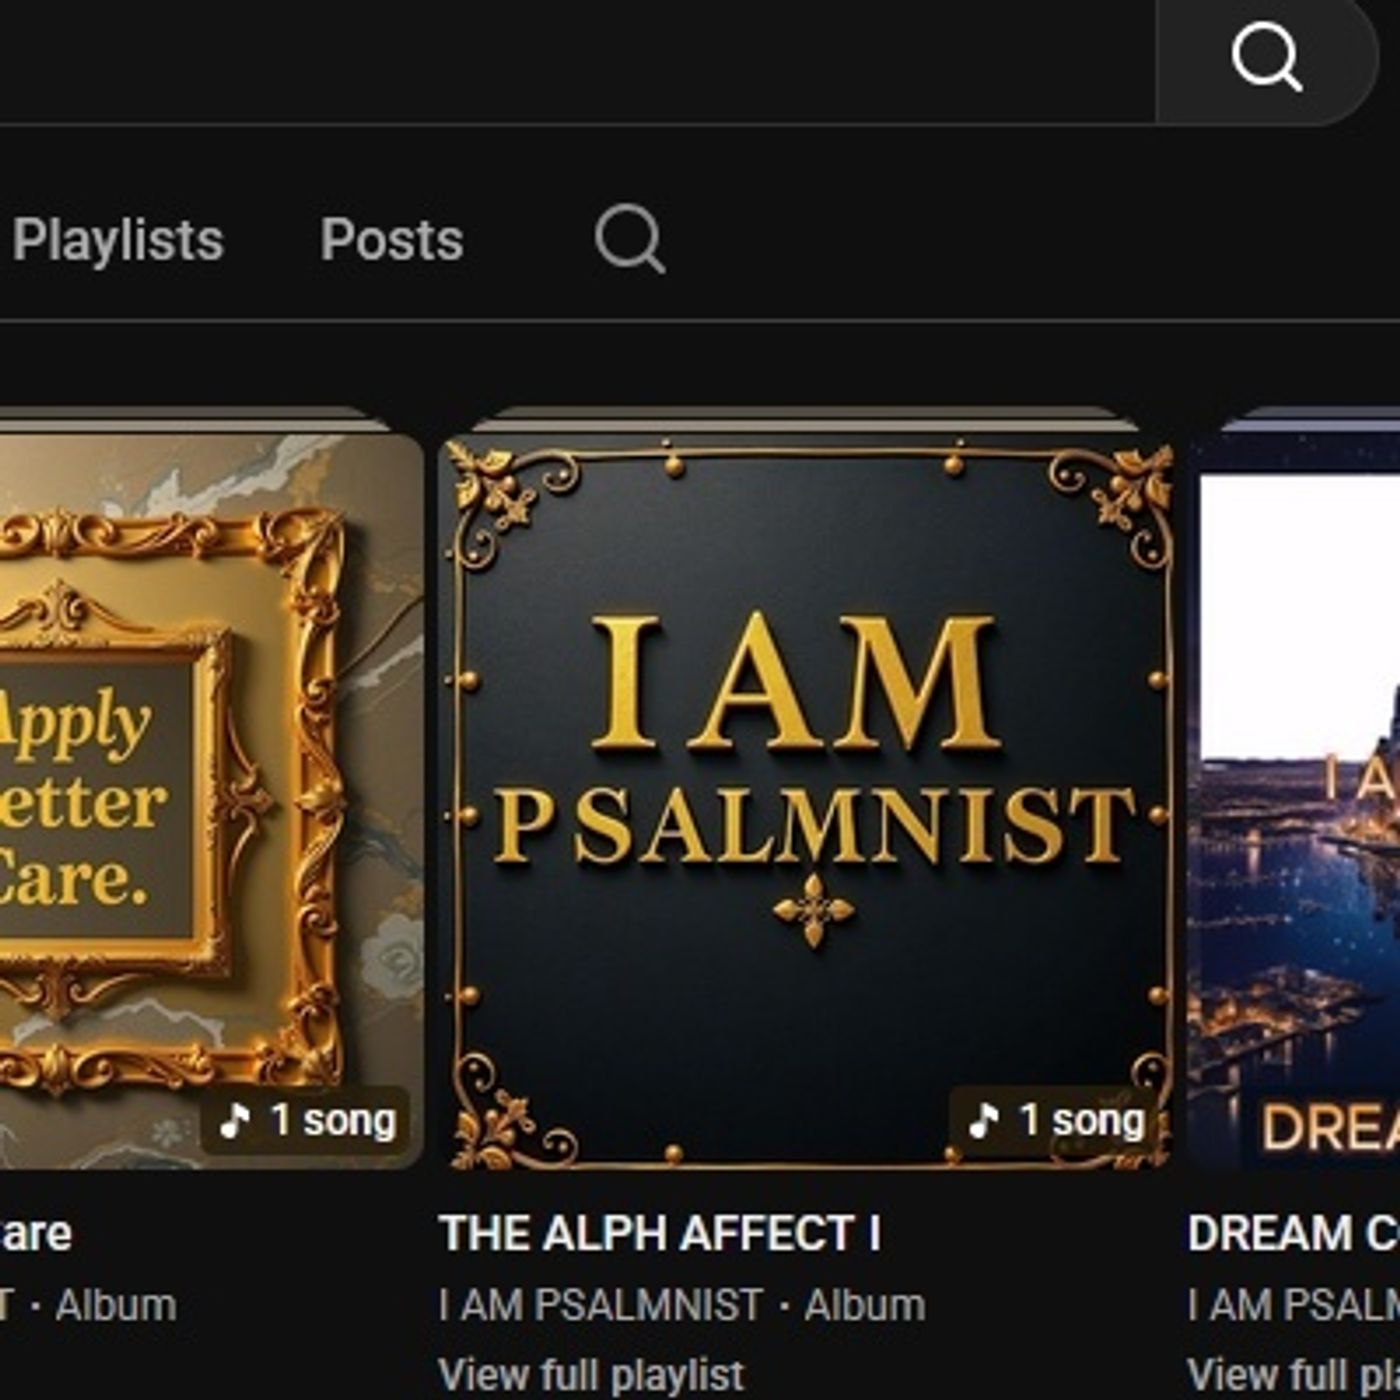Viewport: 1400px width, 1400px height.
Task: Switch to the Playlists tab
Action: pyautogui.click(x=118, y=240)
